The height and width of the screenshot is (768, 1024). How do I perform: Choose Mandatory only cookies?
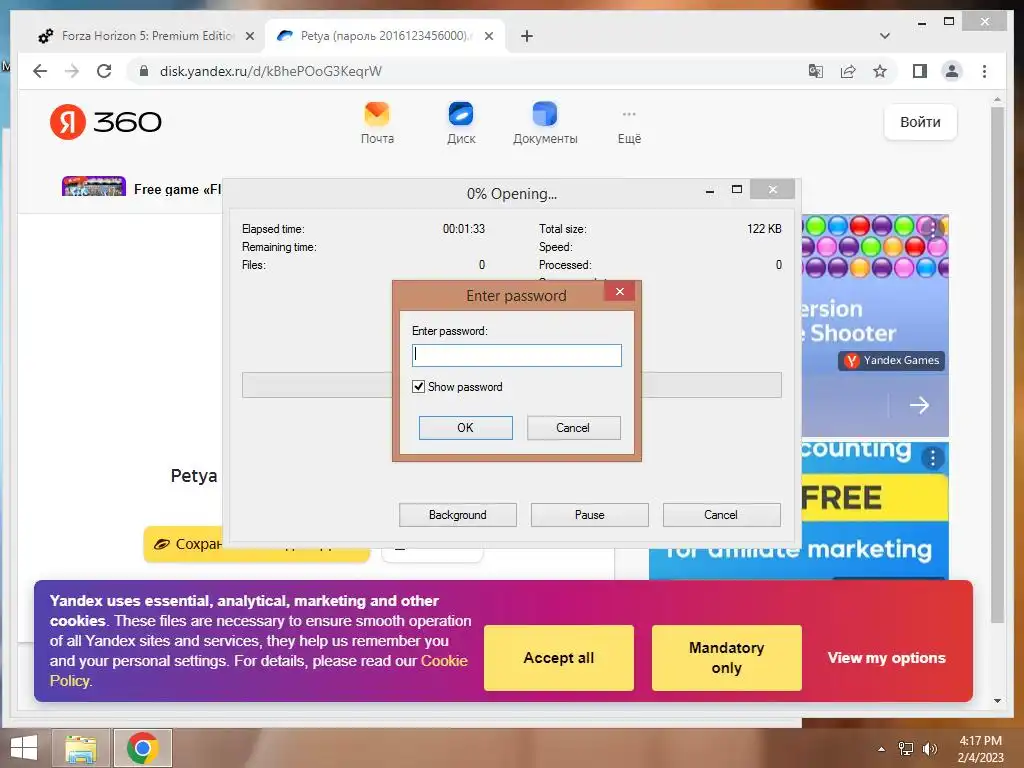point(726,658)
